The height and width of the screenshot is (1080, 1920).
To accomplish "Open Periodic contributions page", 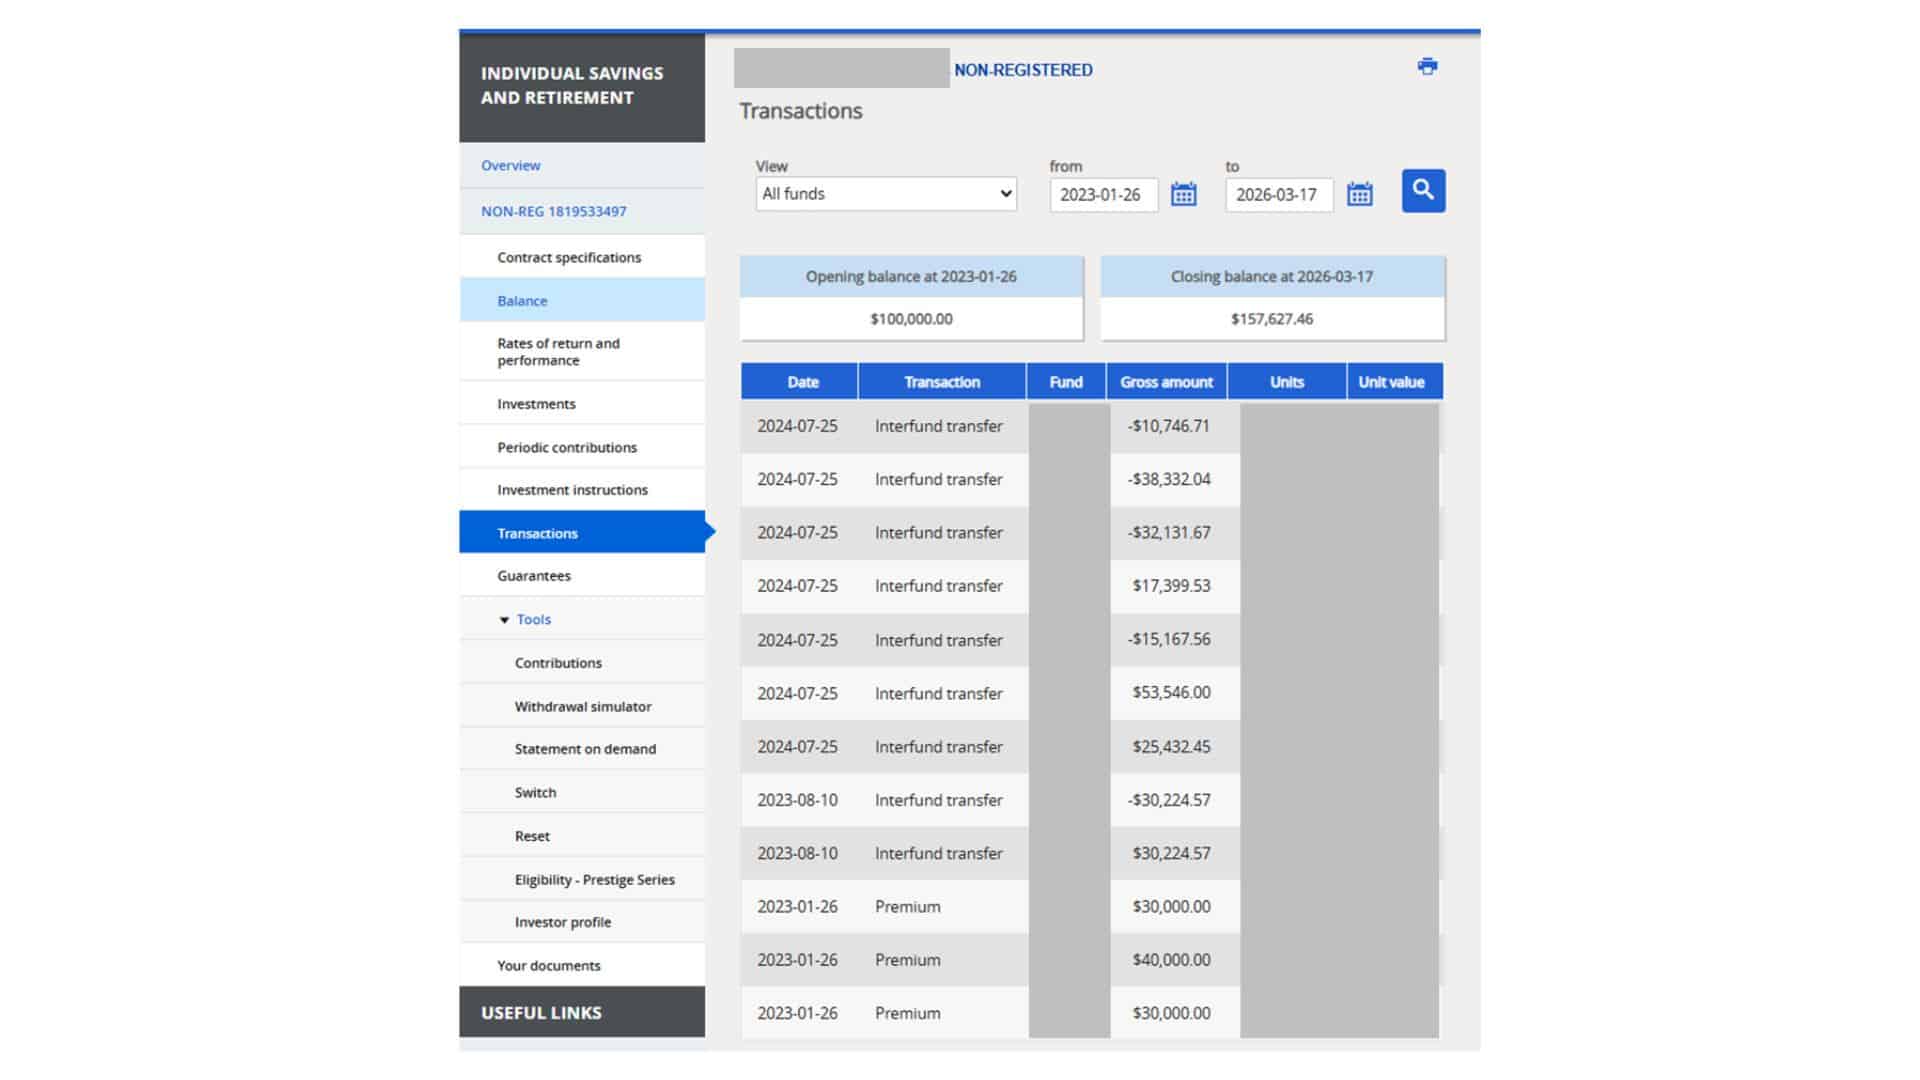I will tap(566, 447).
